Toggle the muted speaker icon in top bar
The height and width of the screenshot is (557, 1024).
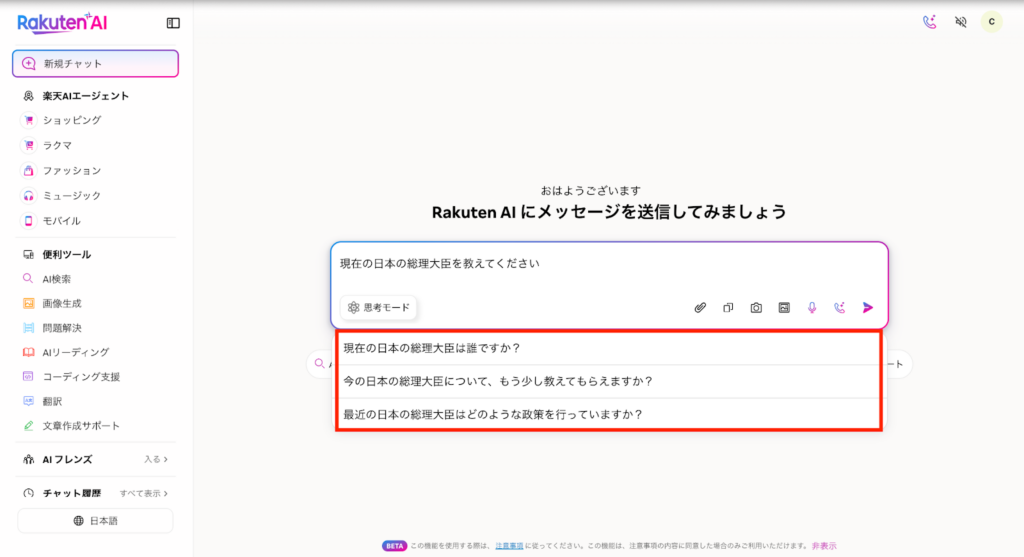point(961,22)
